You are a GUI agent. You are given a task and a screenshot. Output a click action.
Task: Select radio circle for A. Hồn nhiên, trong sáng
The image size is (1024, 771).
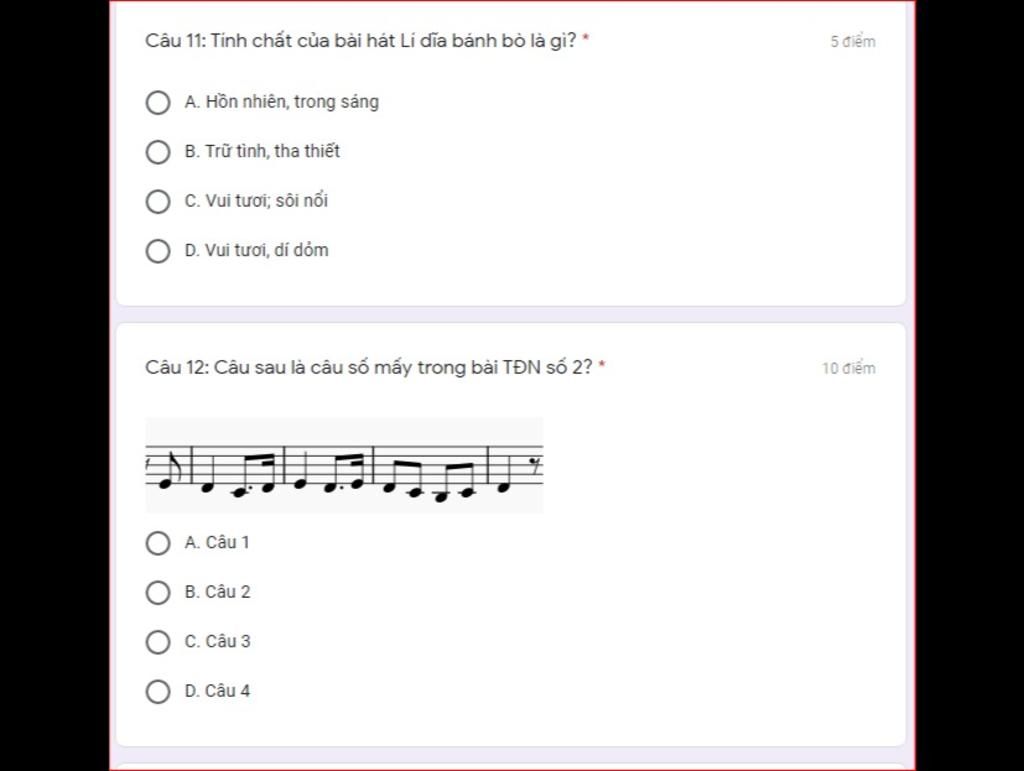click(x=158, y=102)
